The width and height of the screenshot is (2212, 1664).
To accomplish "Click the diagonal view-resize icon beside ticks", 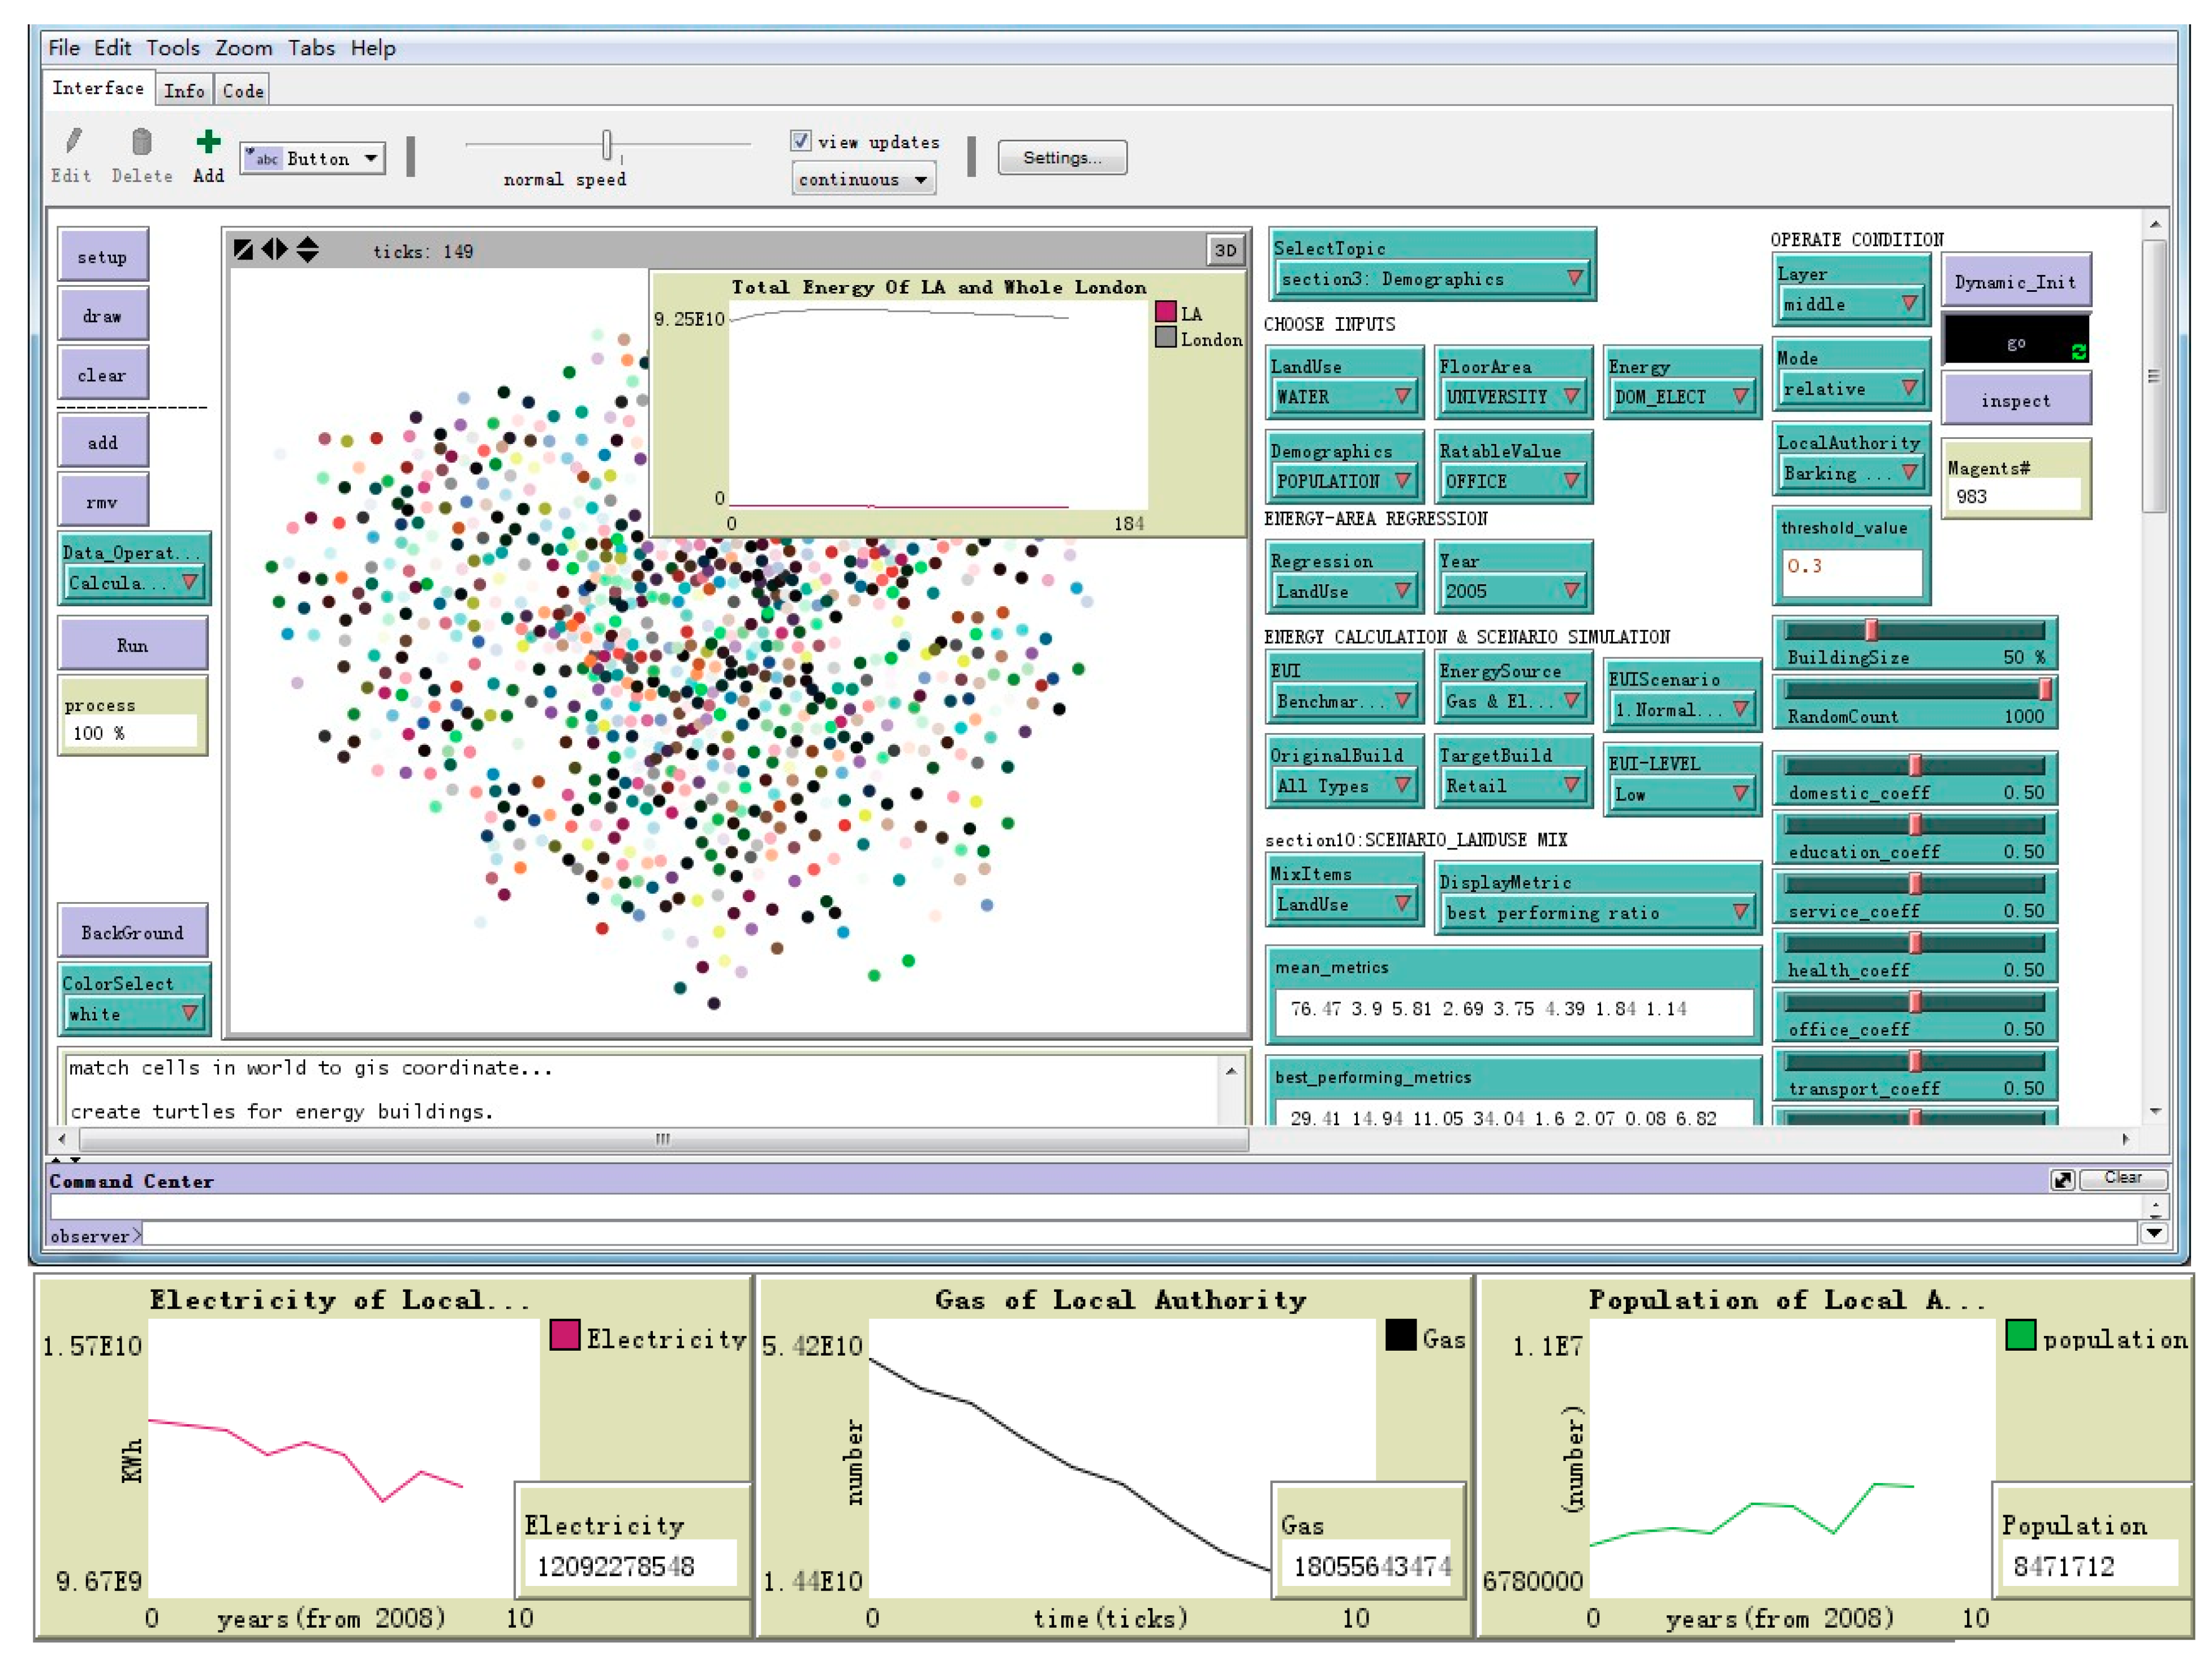I will pos(243,249).
